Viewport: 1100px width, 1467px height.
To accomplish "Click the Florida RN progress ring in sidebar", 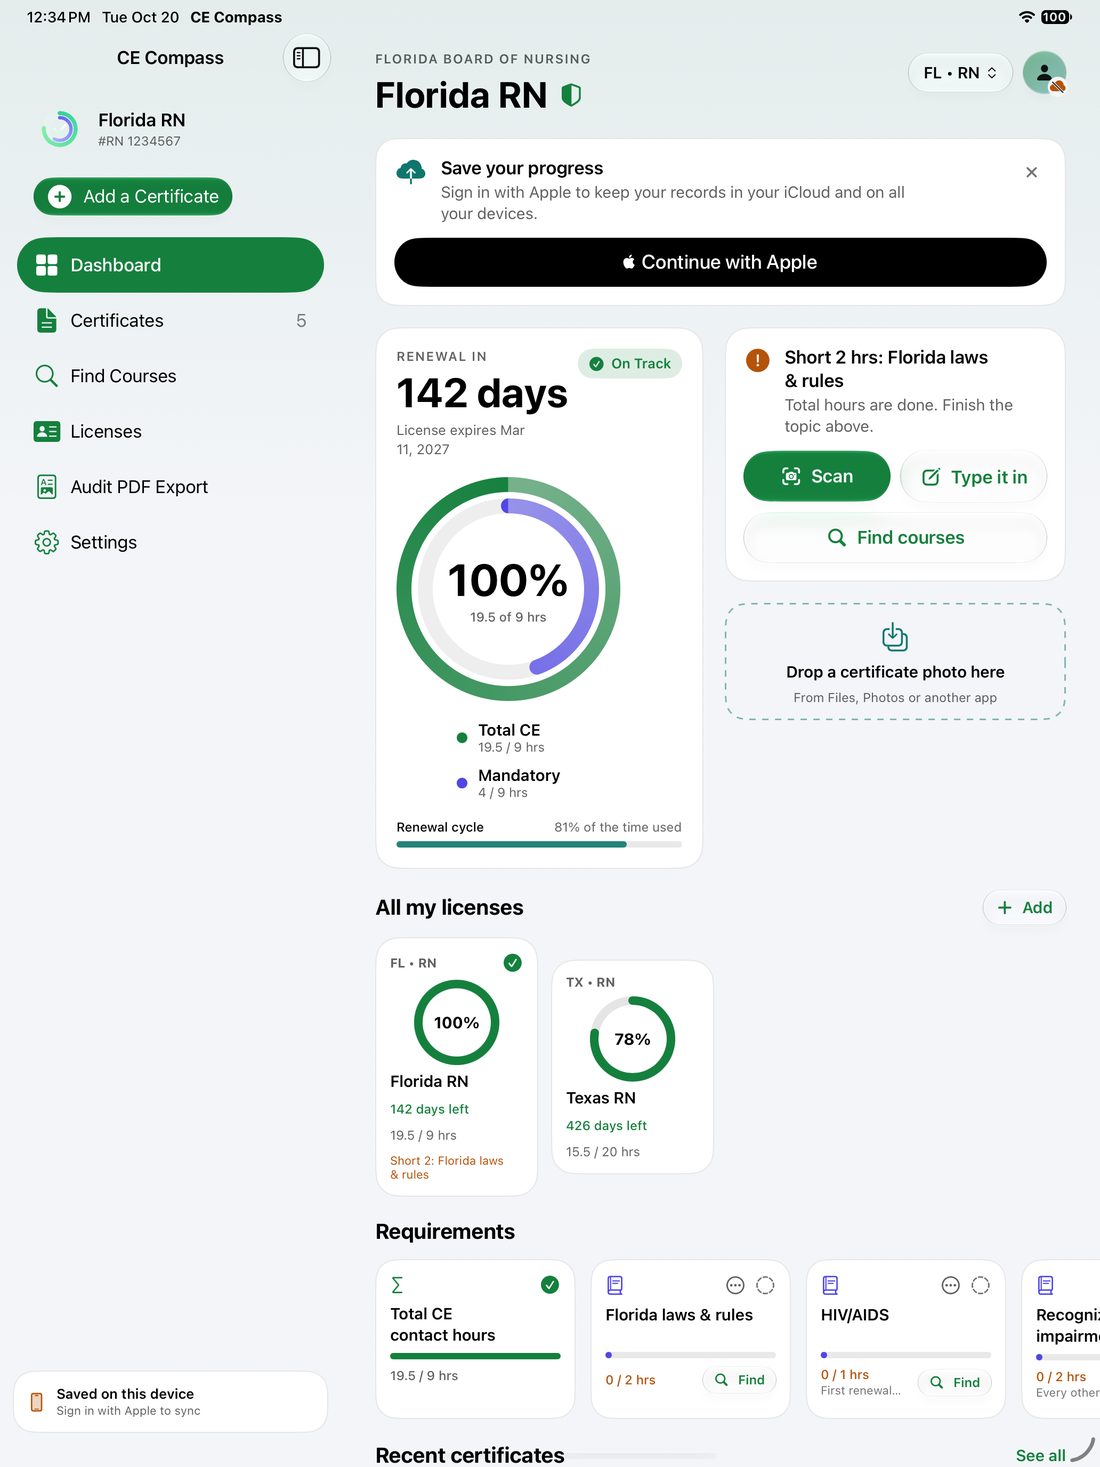I will click(60, 129).
